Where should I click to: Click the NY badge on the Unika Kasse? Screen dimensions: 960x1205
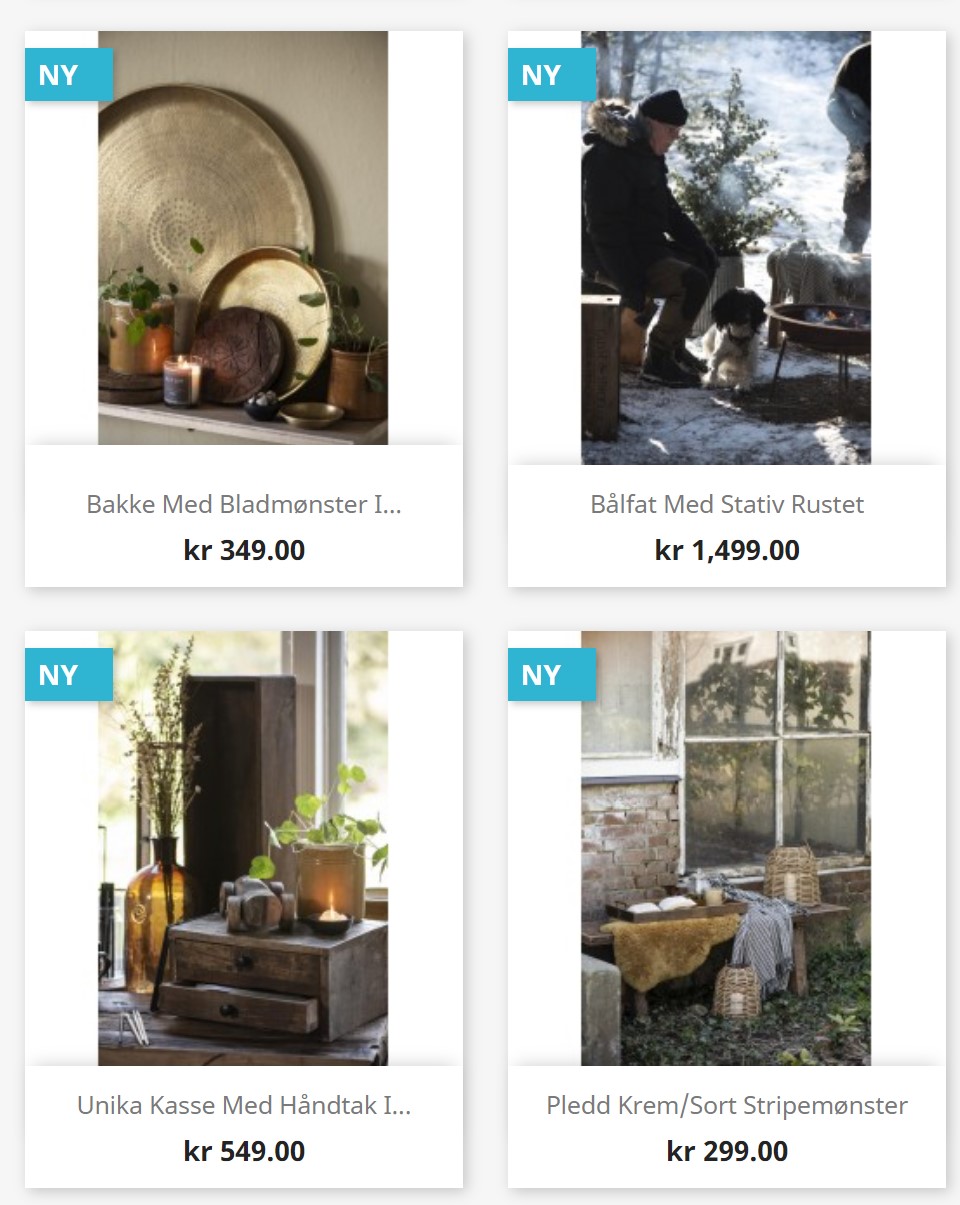(69, 675)
